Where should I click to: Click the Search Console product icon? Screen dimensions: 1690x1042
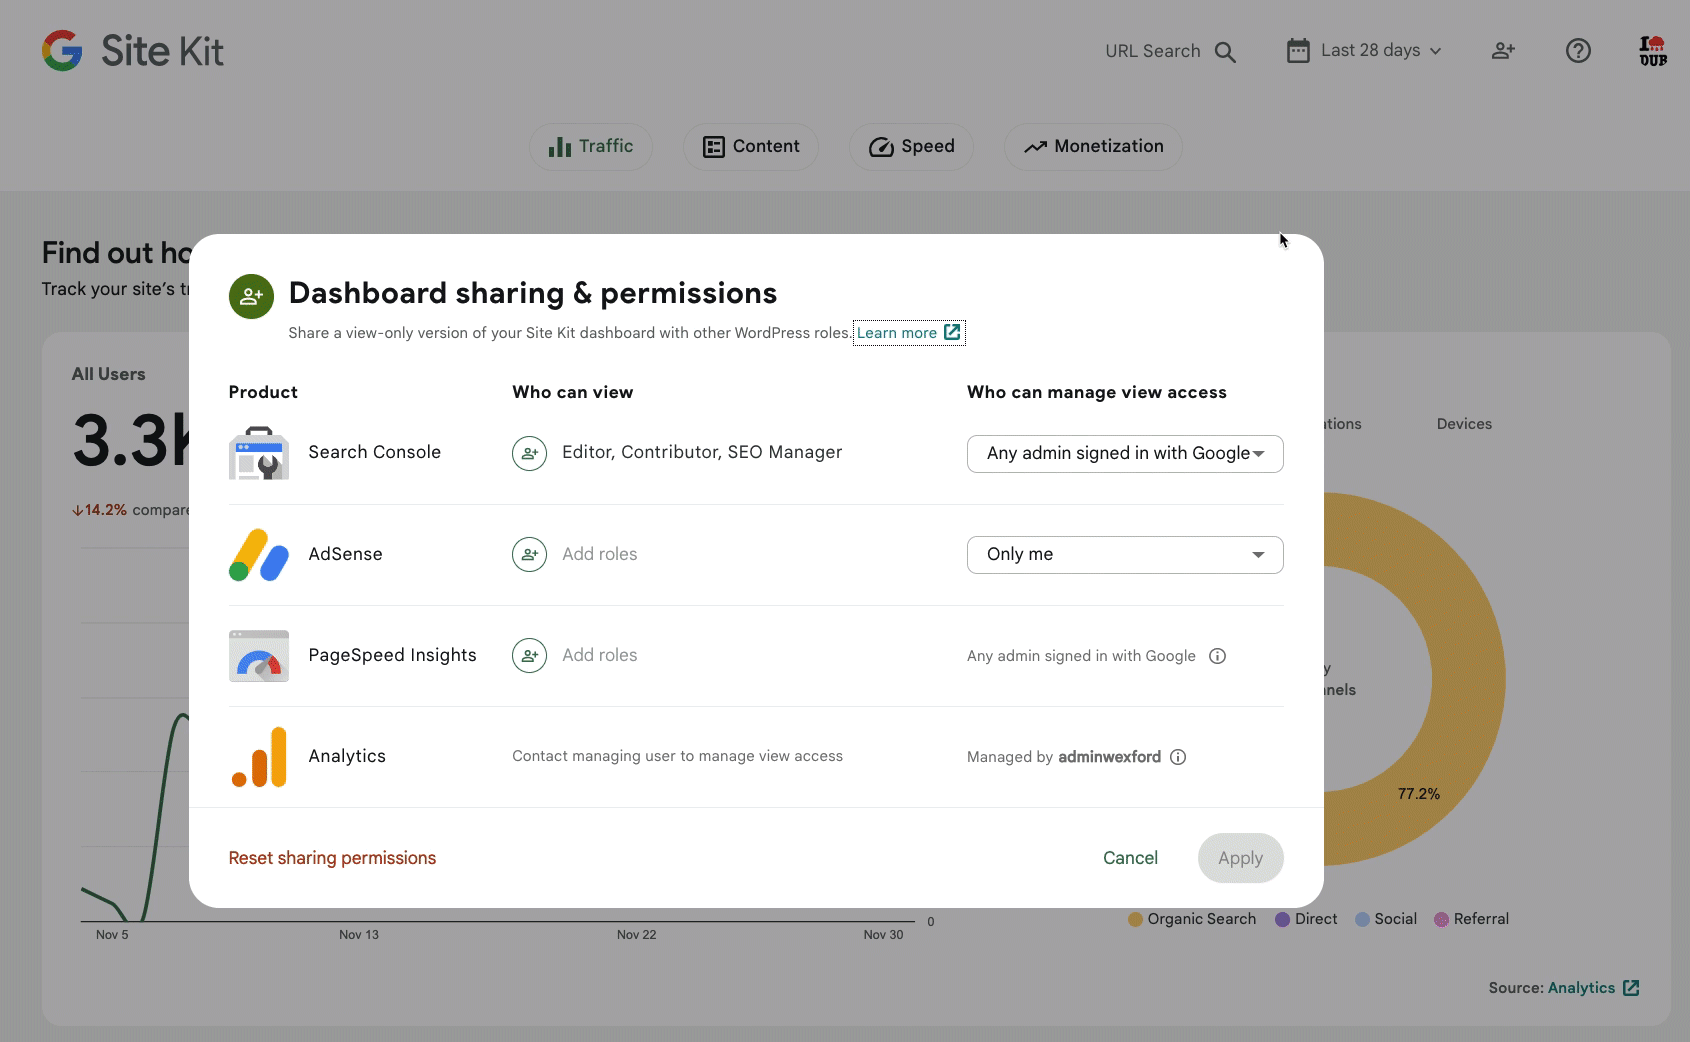click(x=259, y=453)
